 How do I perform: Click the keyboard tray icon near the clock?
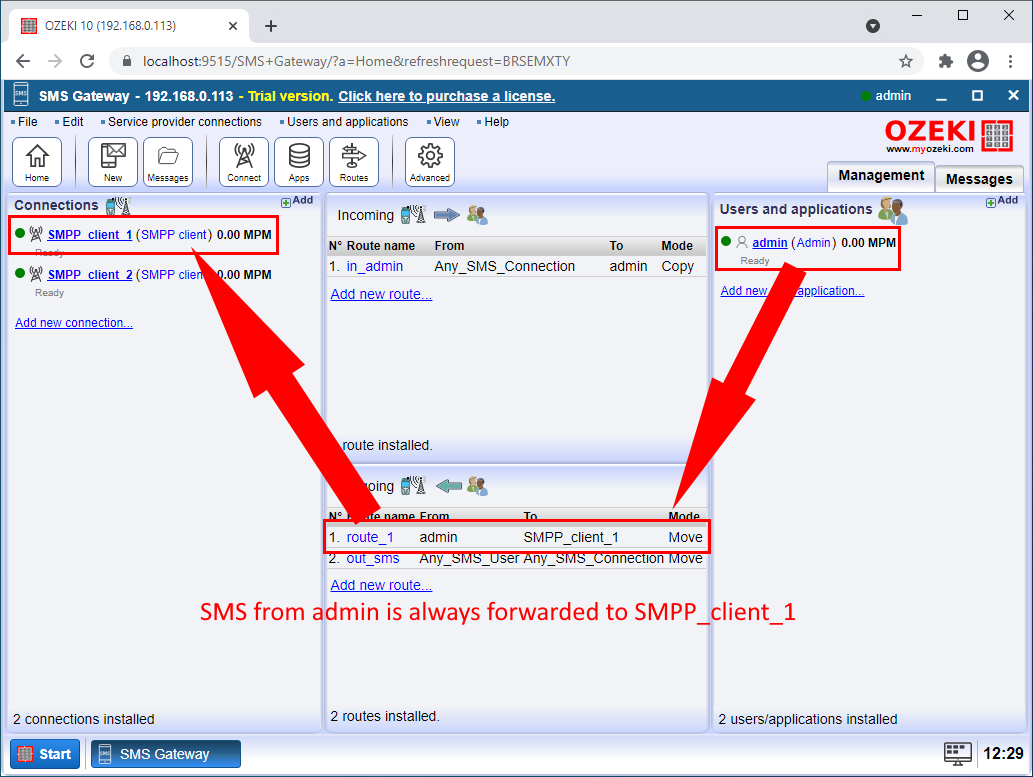957,753
